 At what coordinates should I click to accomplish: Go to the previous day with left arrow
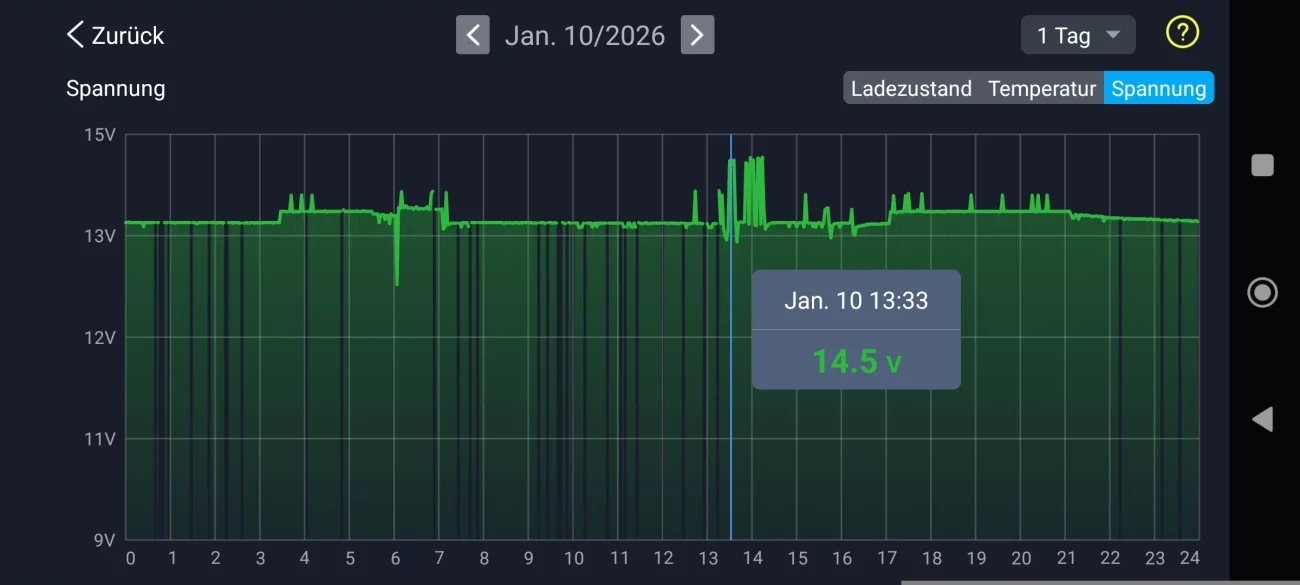coord(472,35)
